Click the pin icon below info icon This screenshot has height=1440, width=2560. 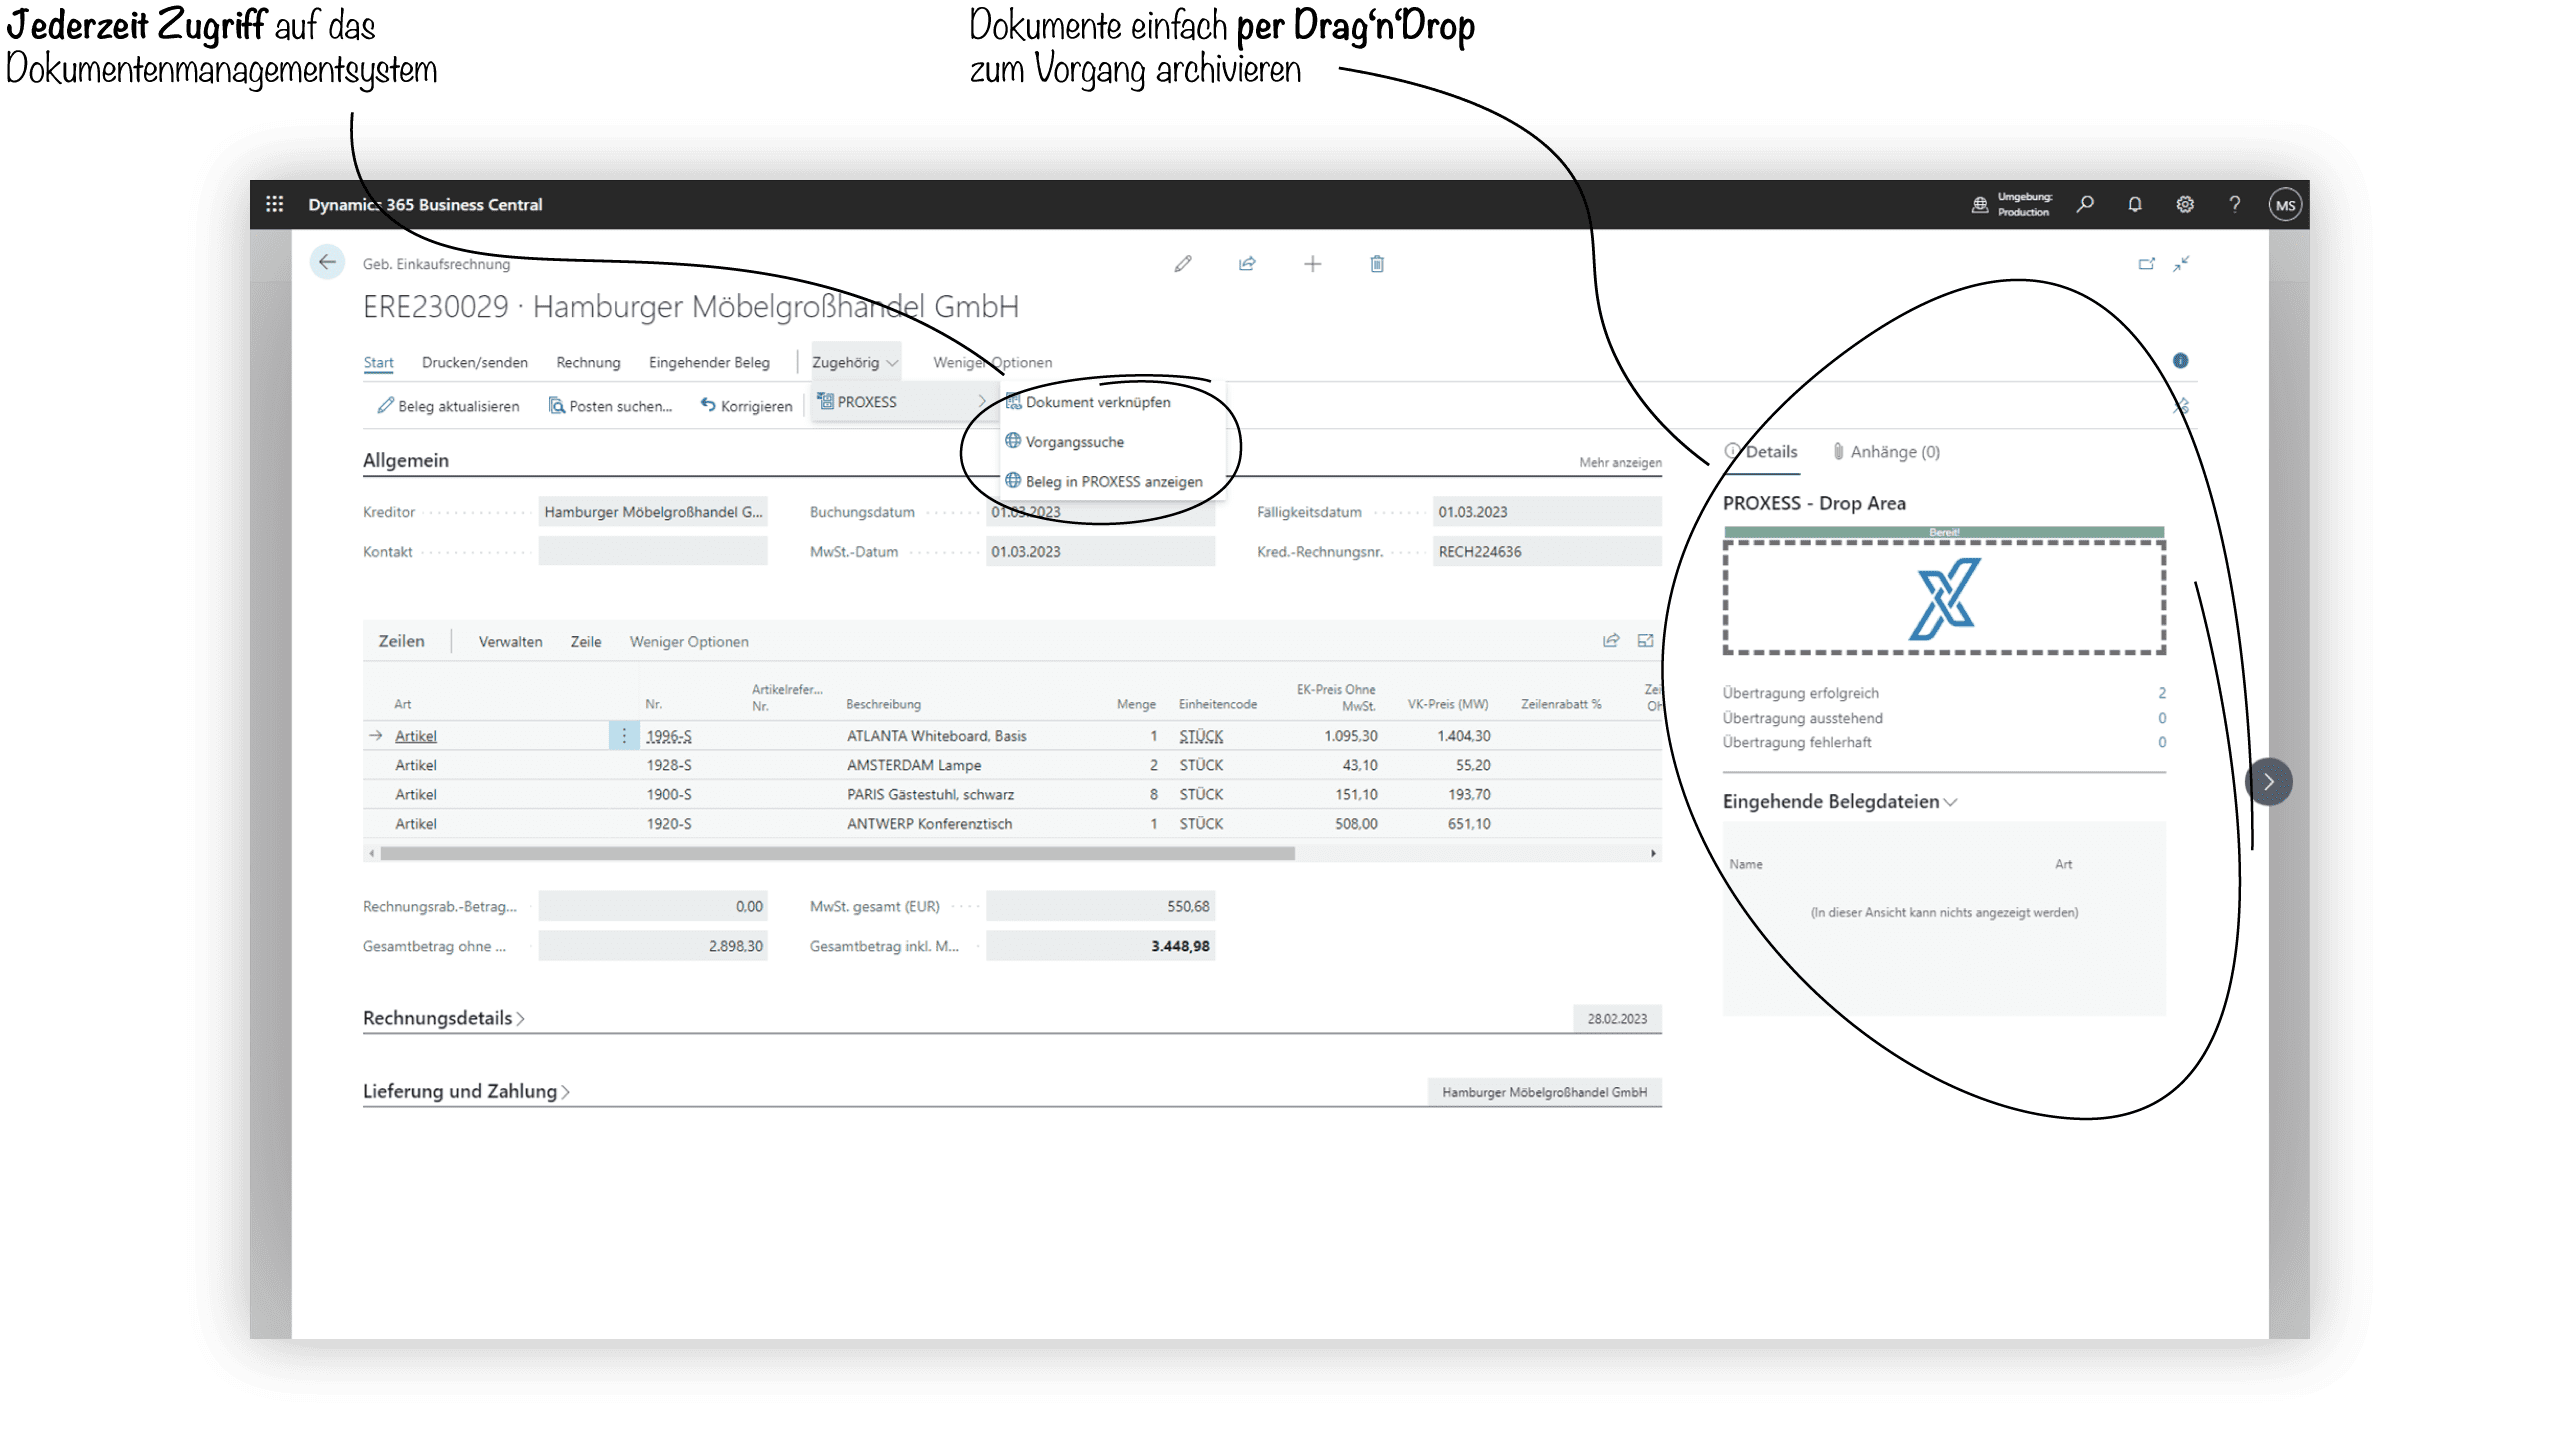pos(2181,406)
